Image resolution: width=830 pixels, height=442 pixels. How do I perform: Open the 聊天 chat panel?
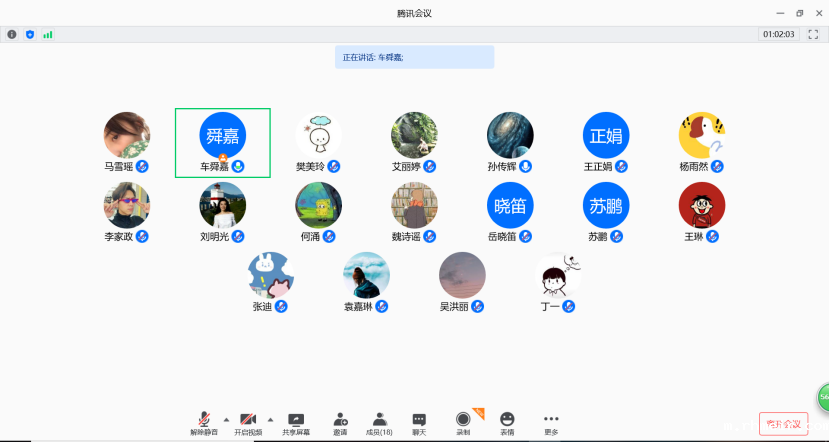(x=419, y=422)
